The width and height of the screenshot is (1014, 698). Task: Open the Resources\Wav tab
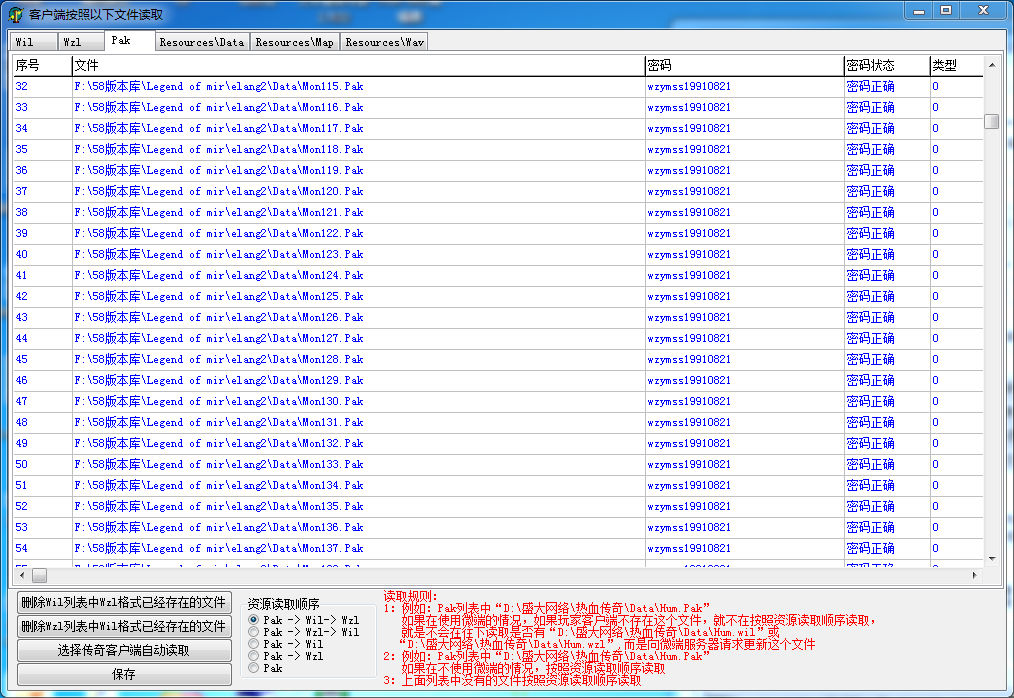[x=384, y=42]
